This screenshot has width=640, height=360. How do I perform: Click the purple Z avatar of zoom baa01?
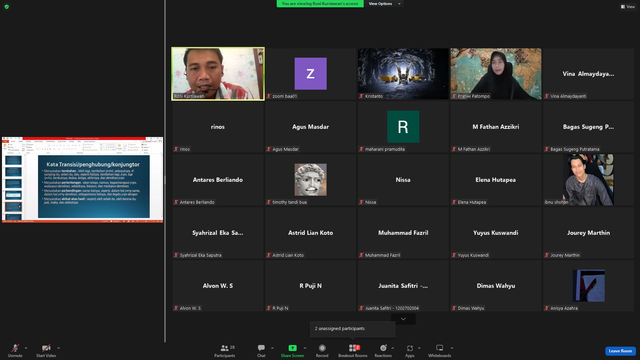pyautogui.click(x=311, y=73)
